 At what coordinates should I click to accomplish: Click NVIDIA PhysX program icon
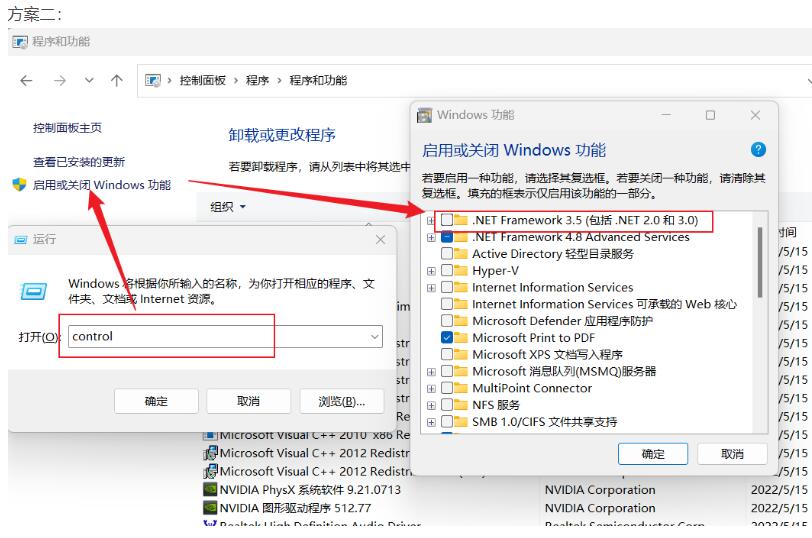click(x=210, y=490)
